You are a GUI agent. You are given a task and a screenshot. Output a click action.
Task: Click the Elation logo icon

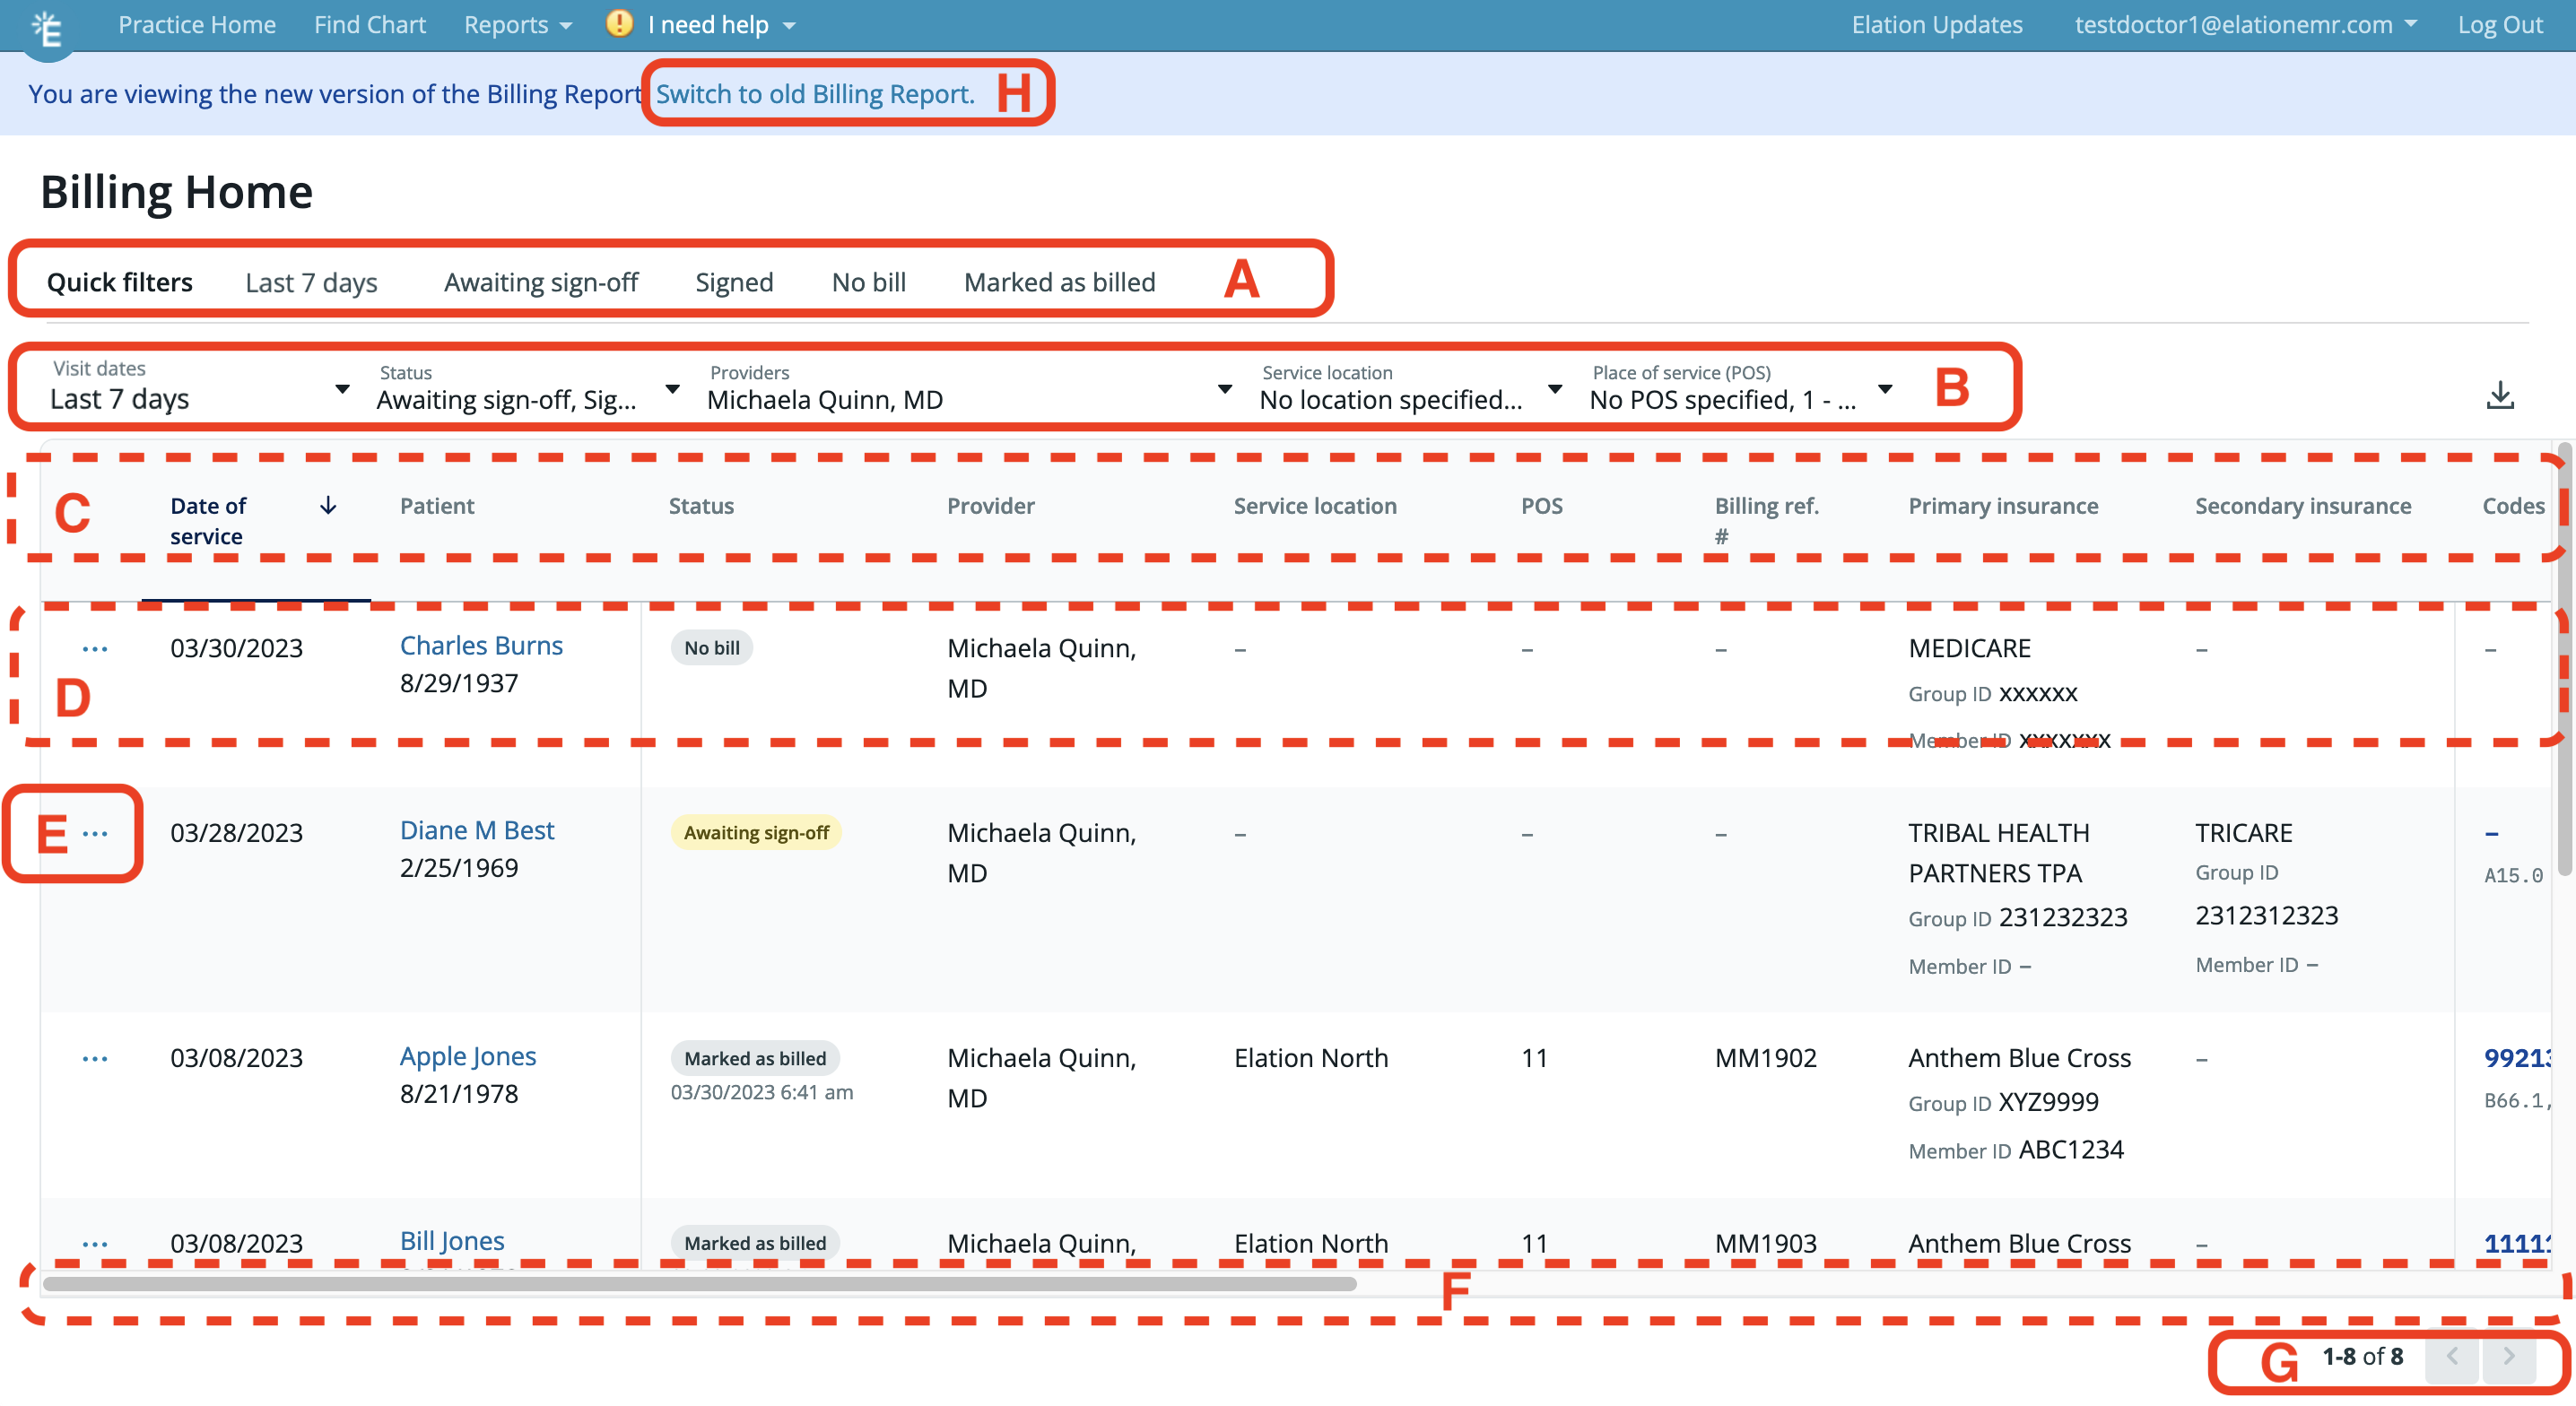47,26
